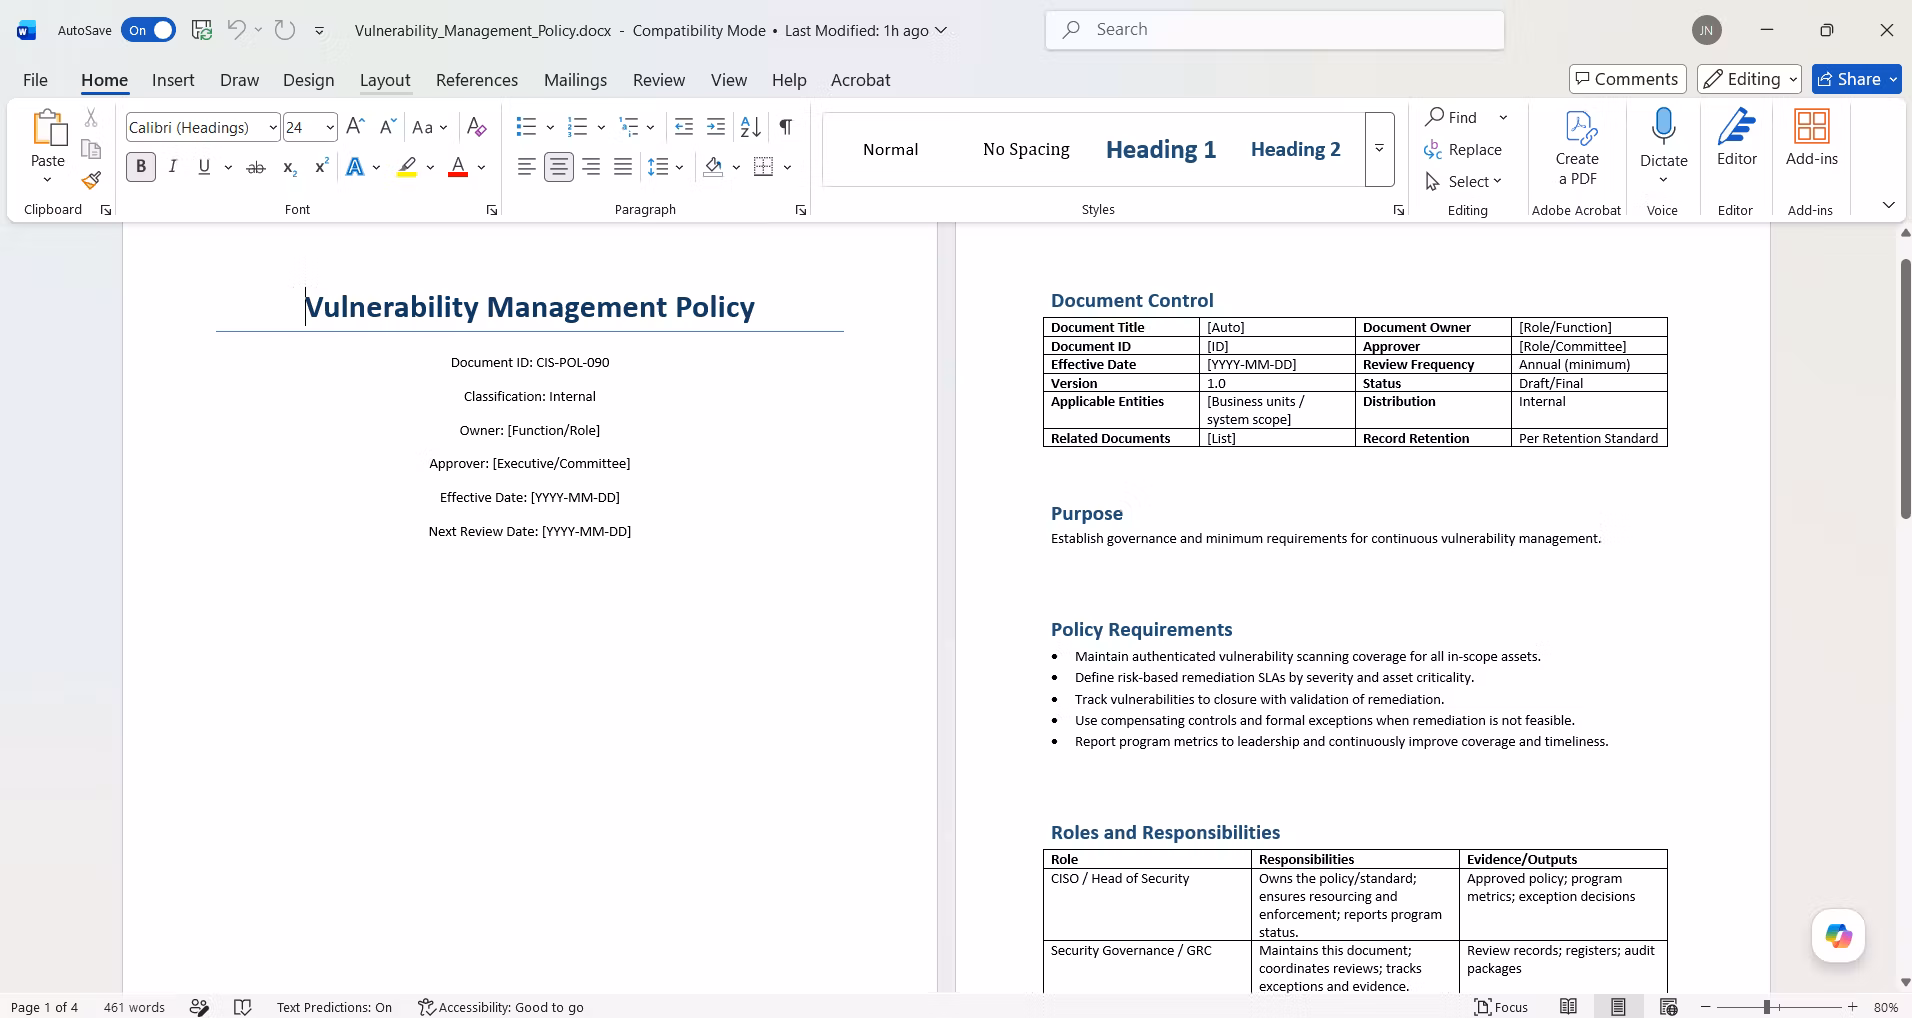The height and width of the screenshot is (1018, 1912).
Task: Open the Editing mode dropdown
Action: pos(1749,79)
